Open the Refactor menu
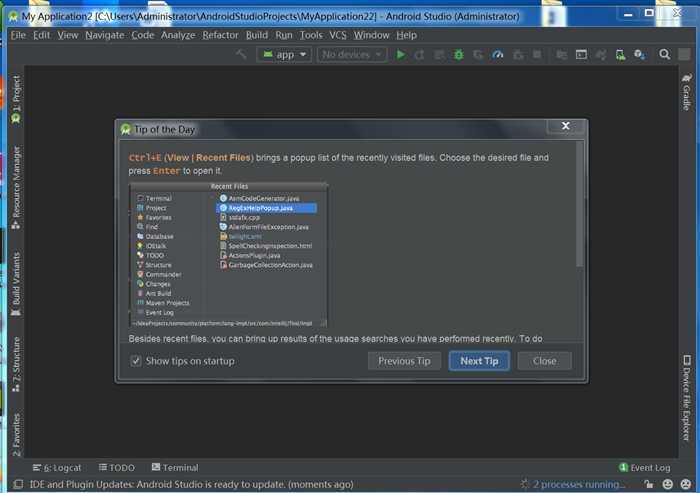This screenshot has height=493, width=700. [221, 35]
